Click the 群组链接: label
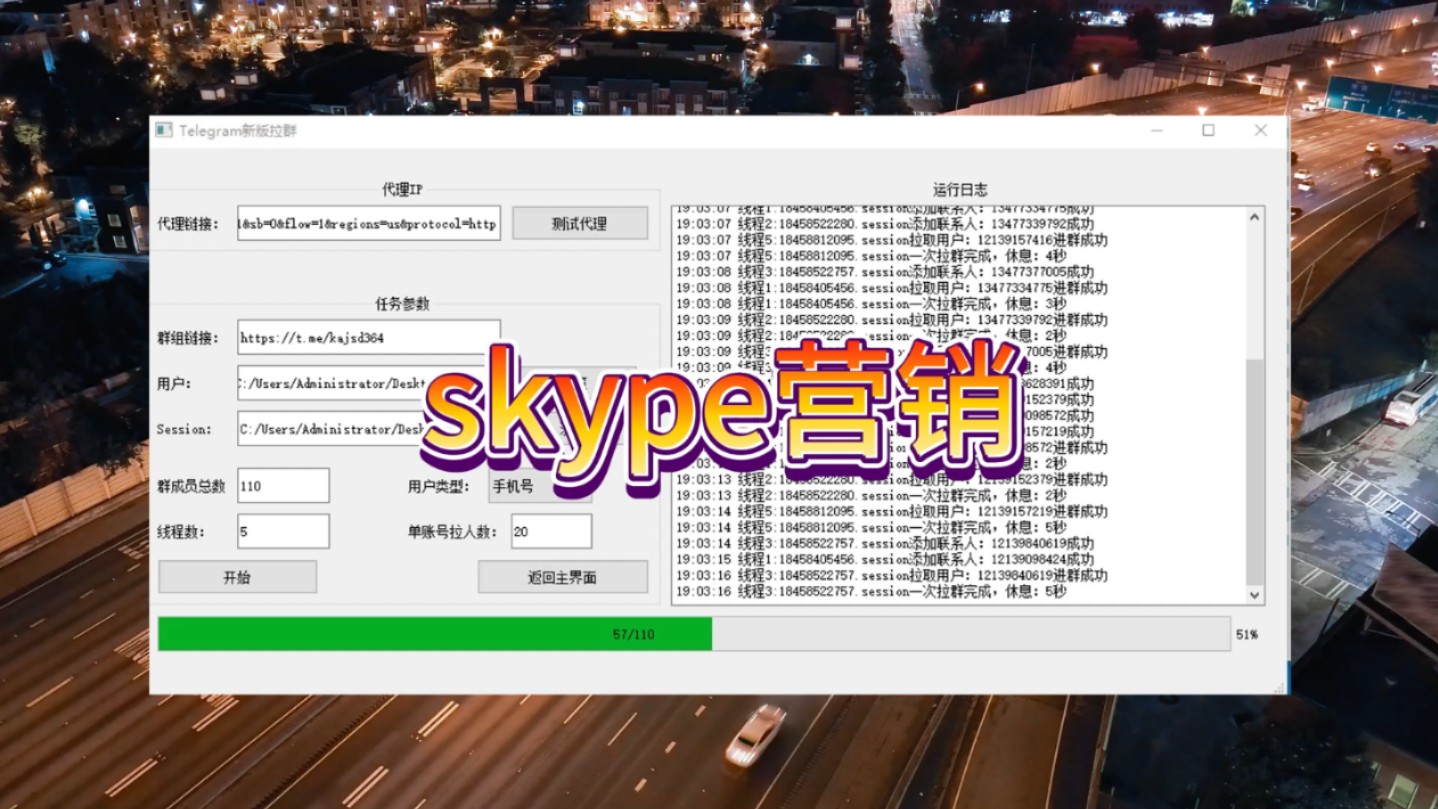The width and height of the screenshot is (1438, 809). click(x=188, y=338)
